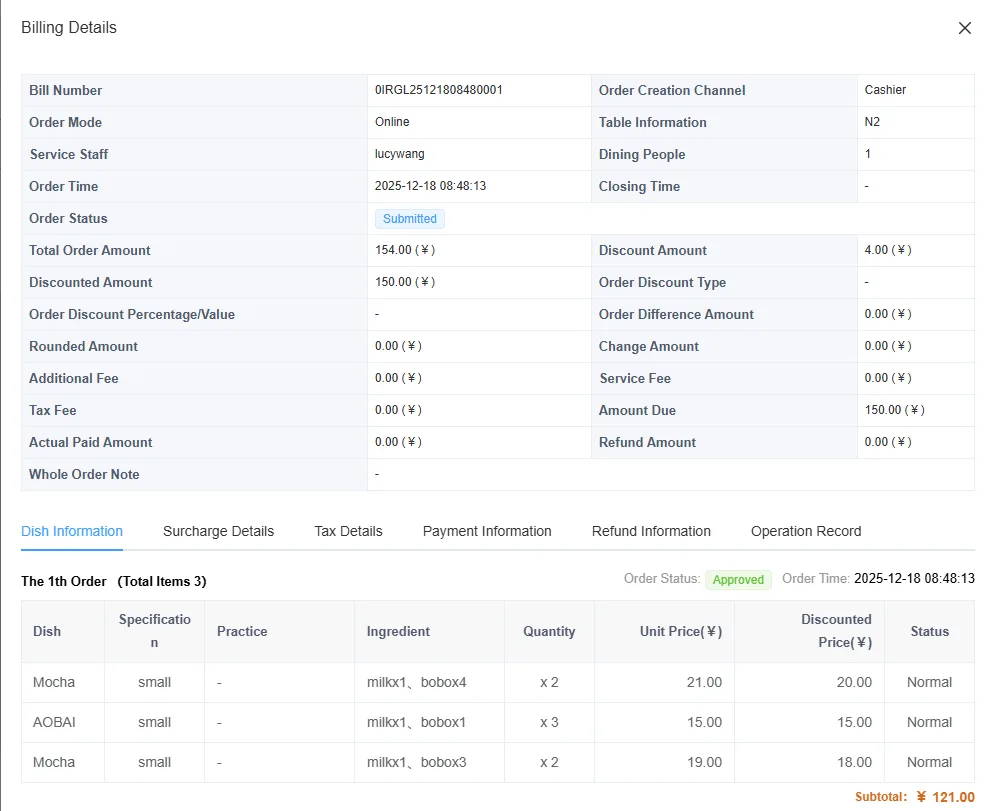This screenshot has width=993, height=811.
Task: Click the Billing Details title
Action: click(x=69, y=27)
